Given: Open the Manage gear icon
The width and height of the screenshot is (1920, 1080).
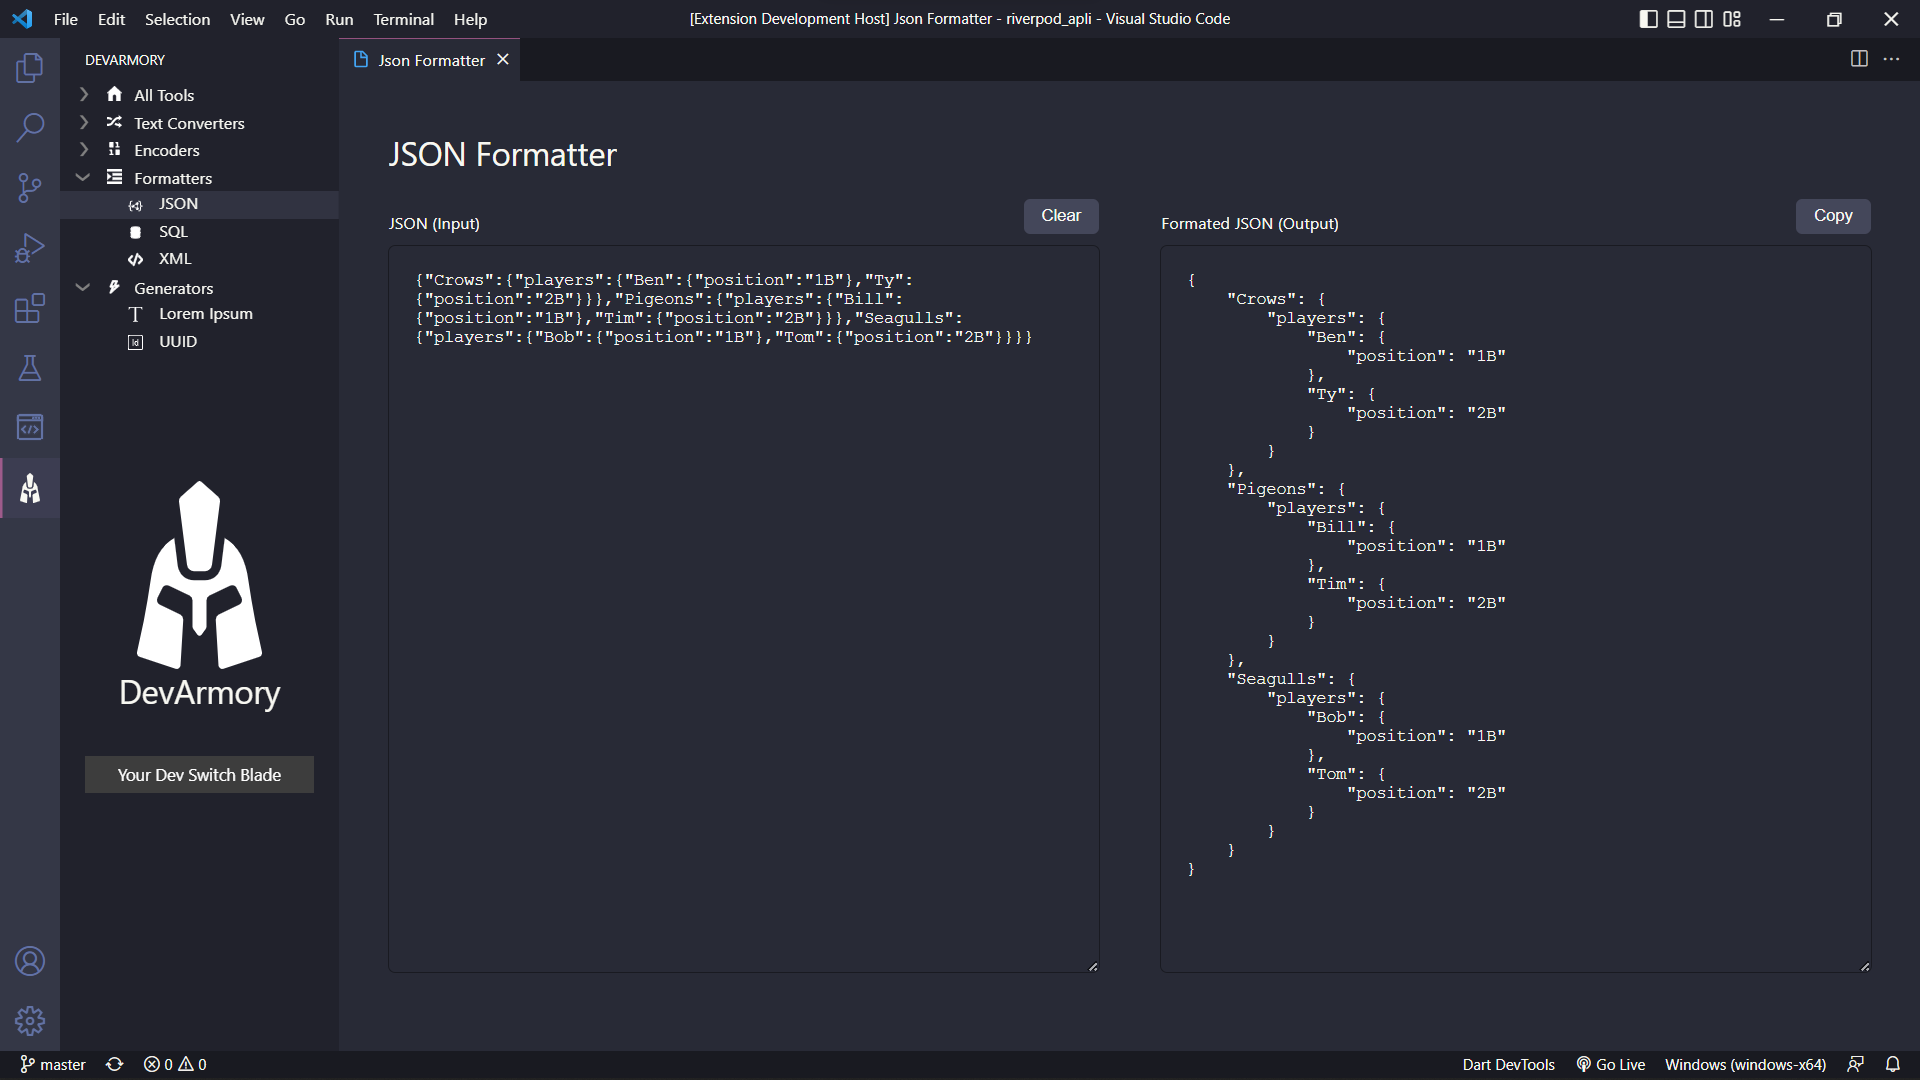Looking at the screenshot, I should click(x=30, y=1021).
